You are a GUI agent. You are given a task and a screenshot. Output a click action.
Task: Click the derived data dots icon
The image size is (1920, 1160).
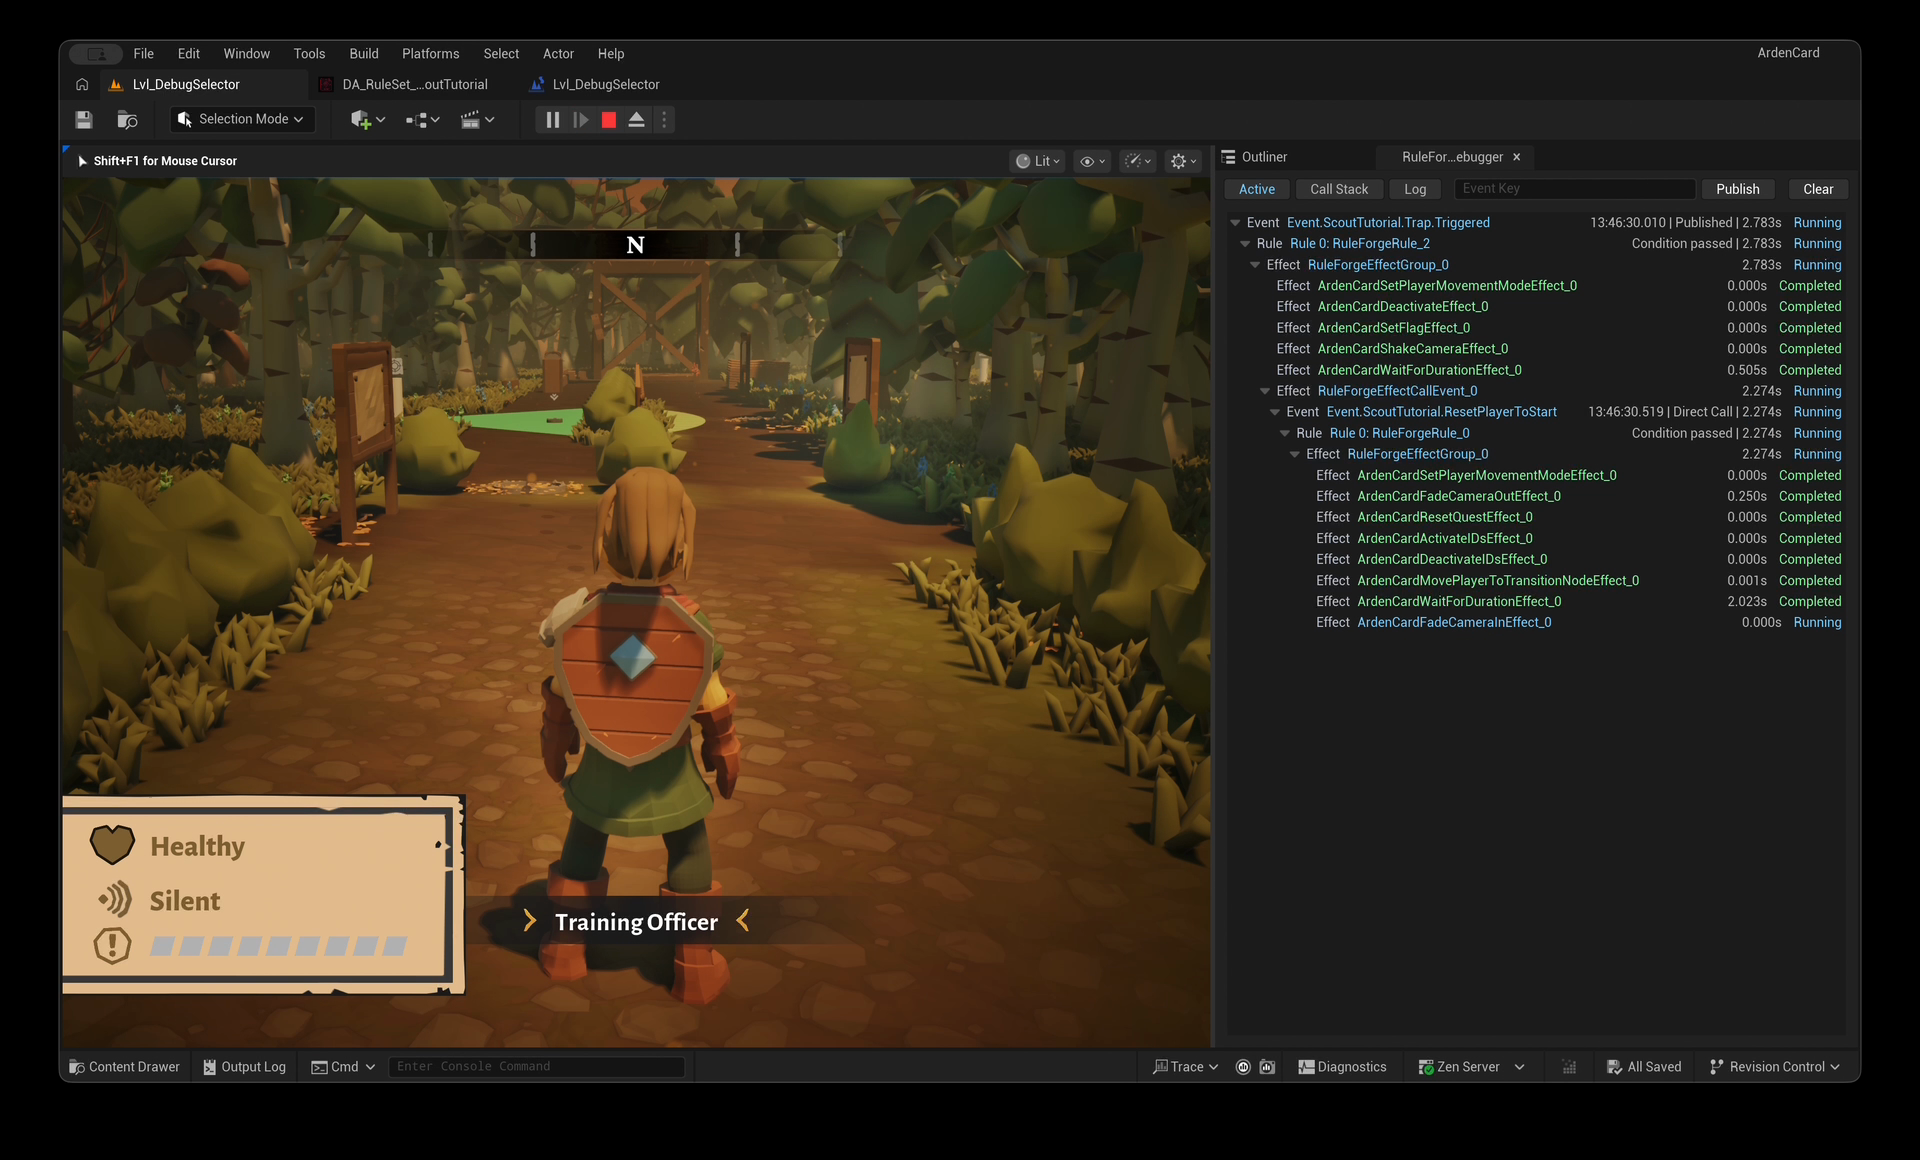coord(1569,1067)
